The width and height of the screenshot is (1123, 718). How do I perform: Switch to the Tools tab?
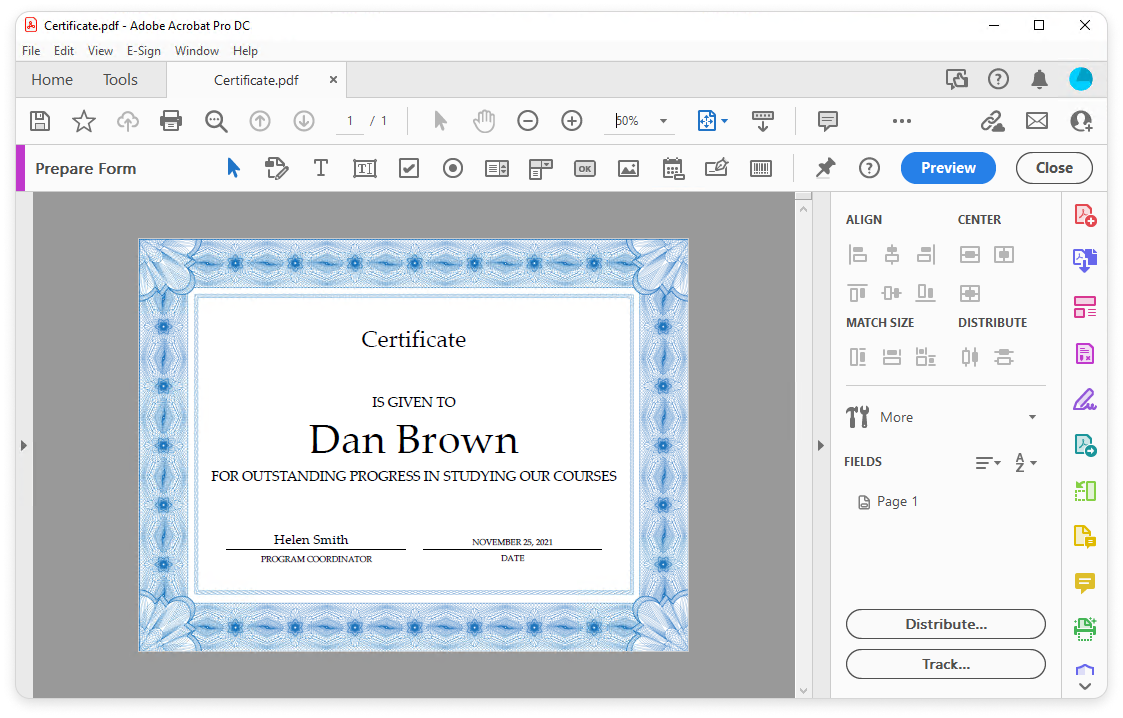120,80
